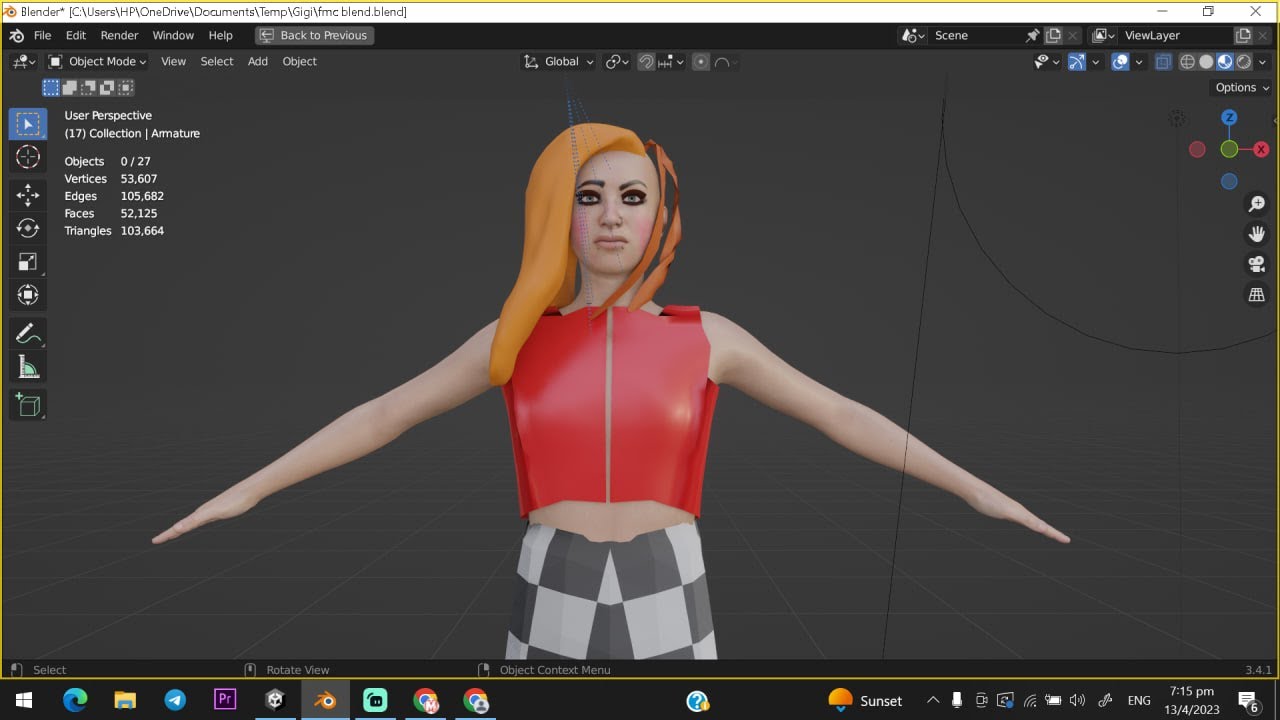Toggle X-ray mode in header

click(1163, 62)
